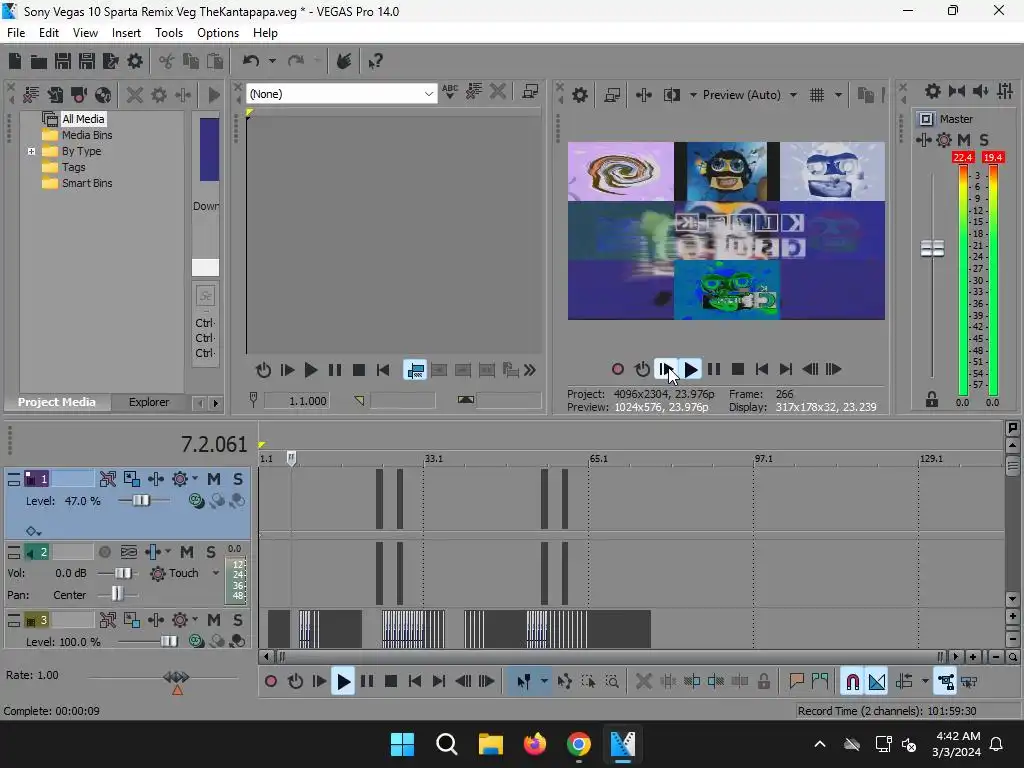Viewport: 1024px width, 768px height.
Task: Solo audio track 2
Action: [x=211, y=552]
